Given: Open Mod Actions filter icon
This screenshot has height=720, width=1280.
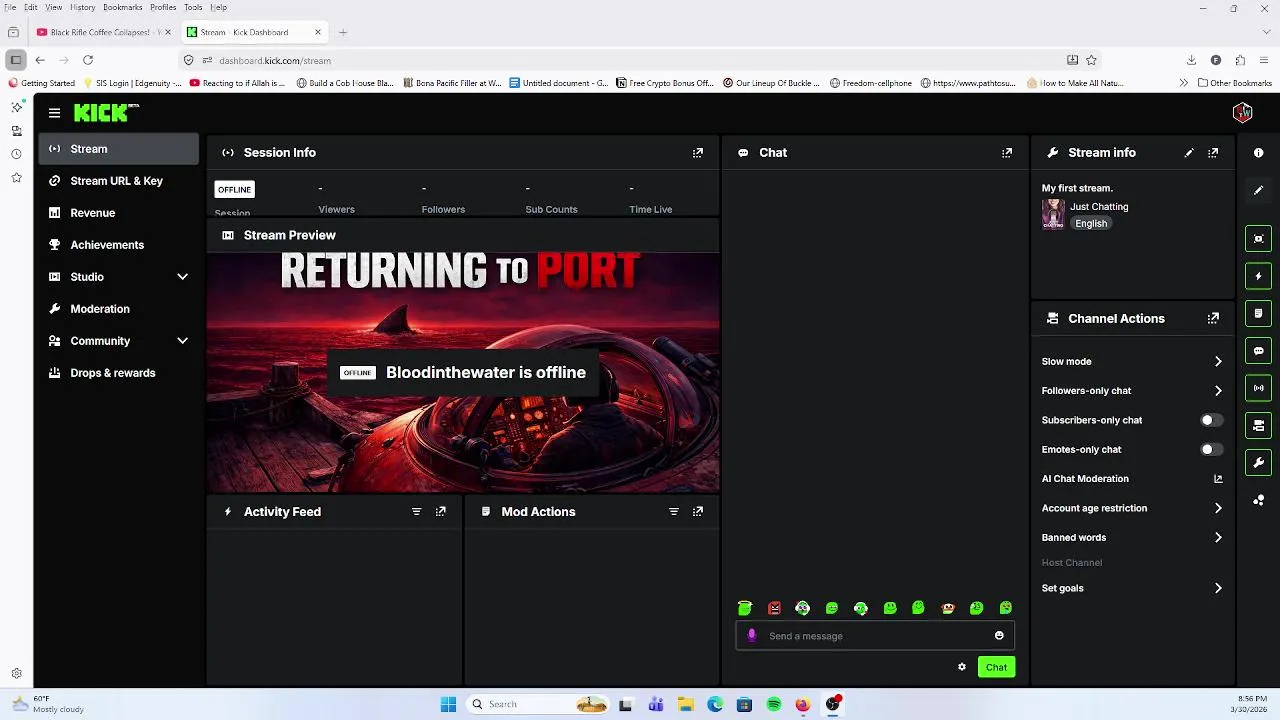Looking at the screenshot, I should point(674,511).
